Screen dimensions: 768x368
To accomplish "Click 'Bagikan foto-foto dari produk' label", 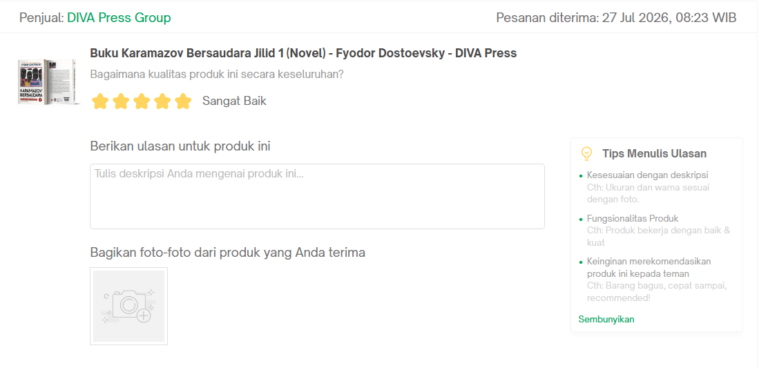I will (x=228, y=253).
